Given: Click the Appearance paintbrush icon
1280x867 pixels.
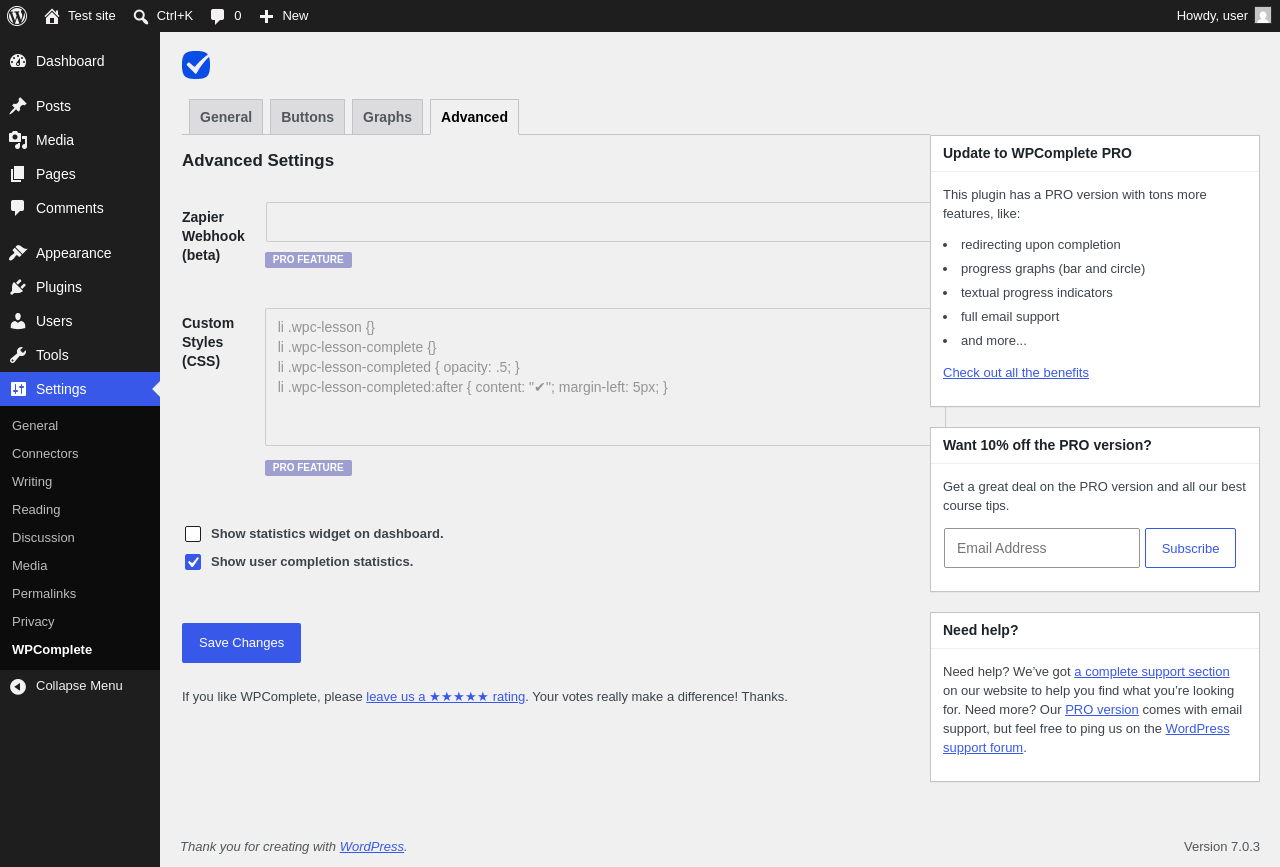Looking at the screenshot, I should [18, 253].
